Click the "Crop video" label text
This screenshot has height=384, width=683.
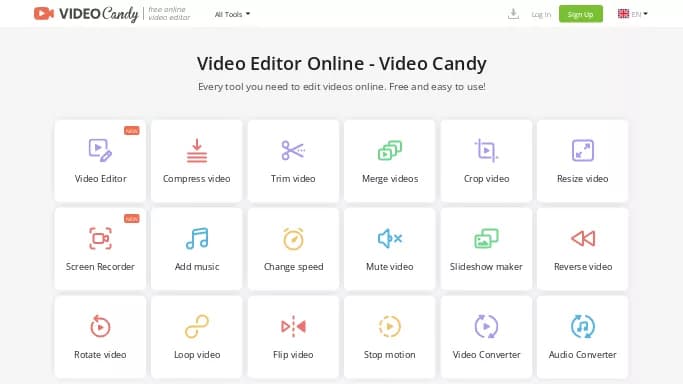(x=487, y=179)
